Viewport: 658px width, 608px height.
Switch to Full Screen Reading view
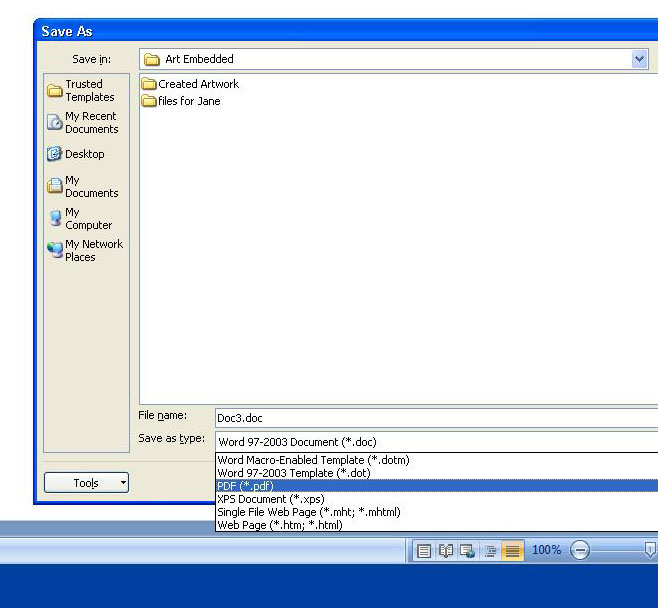click(446, 550)
